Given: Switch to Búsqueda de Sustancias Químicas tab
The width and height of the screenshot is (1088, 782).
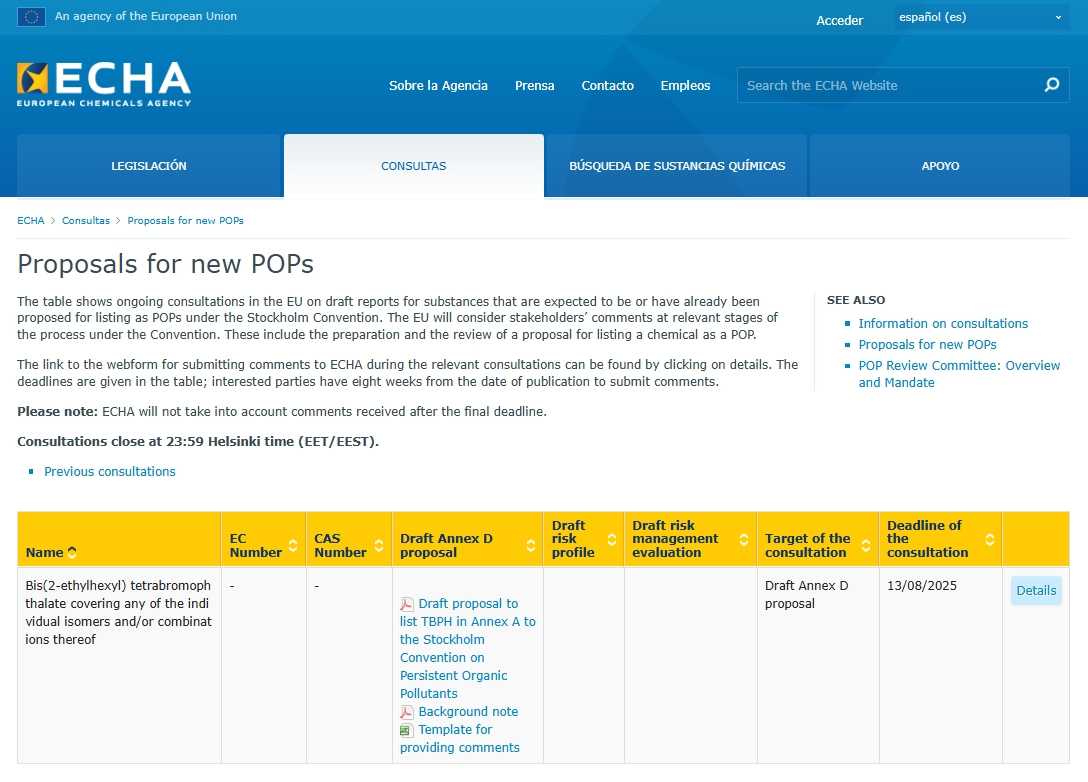Looking at the screenshot, I should [x=677, y=166].
